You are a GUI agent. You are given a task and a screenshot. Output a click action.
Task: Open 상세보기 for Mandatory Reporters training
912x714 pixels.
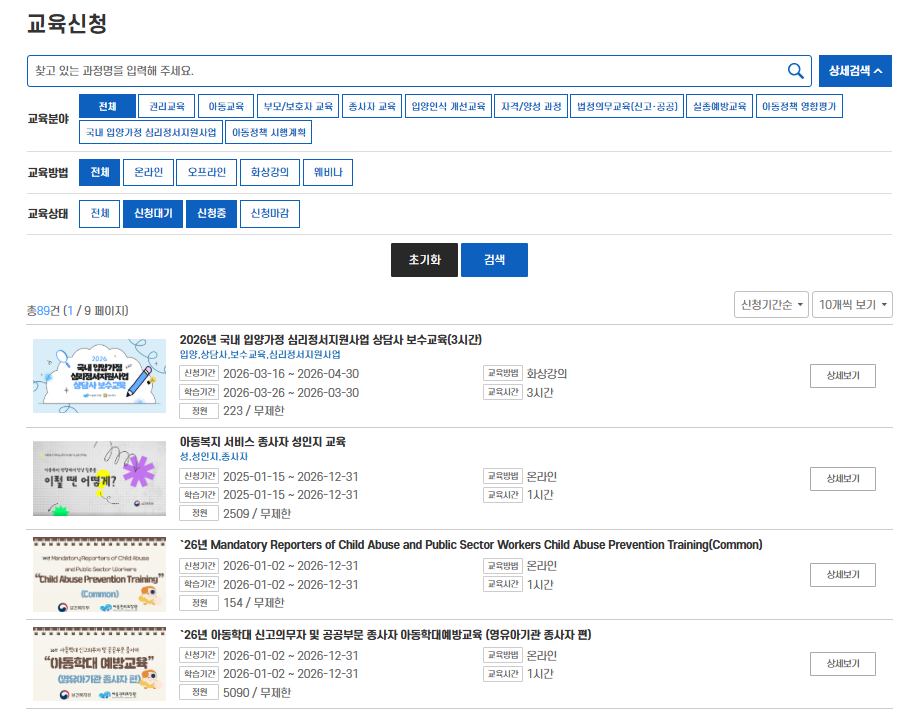click(x=843, y=574)
